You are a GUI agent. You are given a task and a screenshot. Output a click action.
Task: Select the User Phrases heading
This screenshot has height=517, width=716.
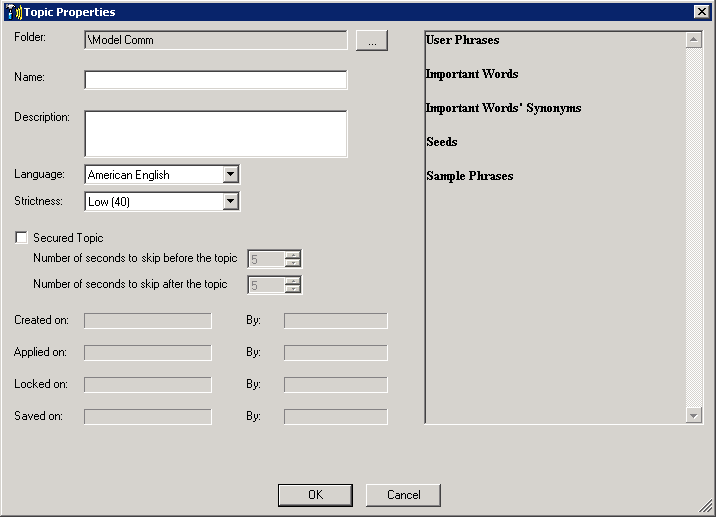(462, 40)
